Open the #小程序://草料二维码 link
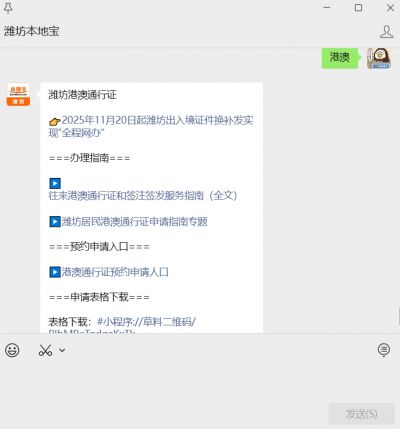This screenshot has width=400, height=429. pos(146,322)
